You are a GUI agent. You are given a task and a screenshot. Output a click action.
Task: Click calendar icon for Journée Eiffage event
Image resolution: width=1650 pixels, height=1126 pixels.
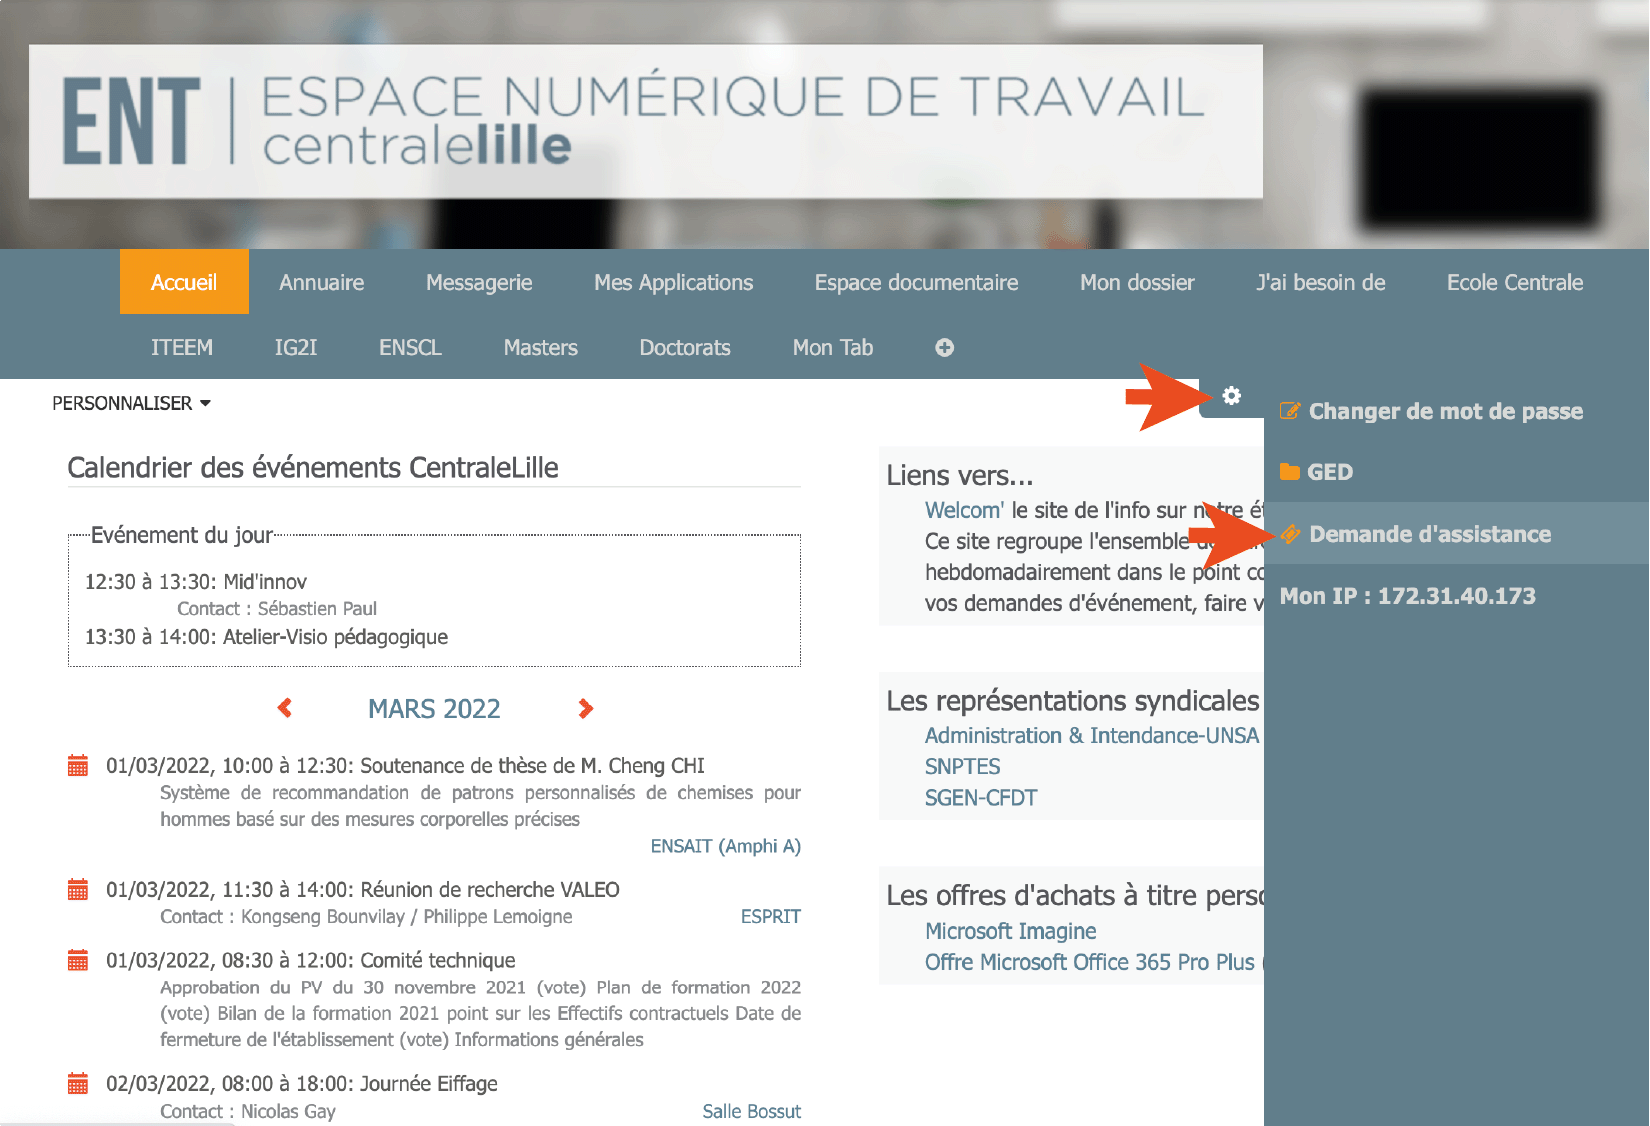click(x=78, y=1084)
